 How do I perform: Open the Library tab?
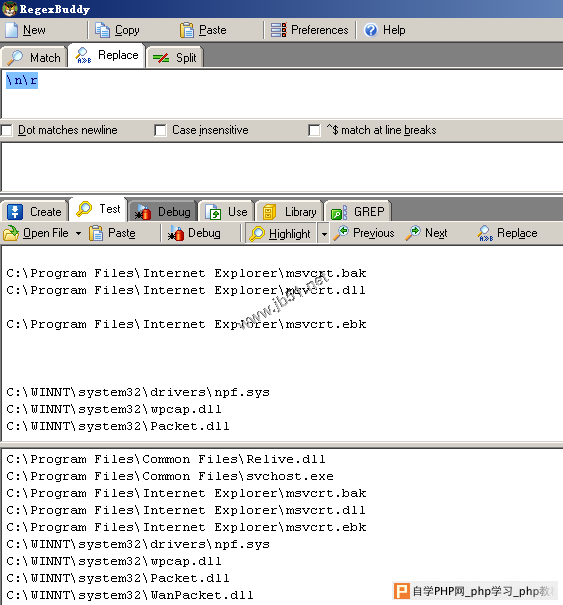point(289,211)
